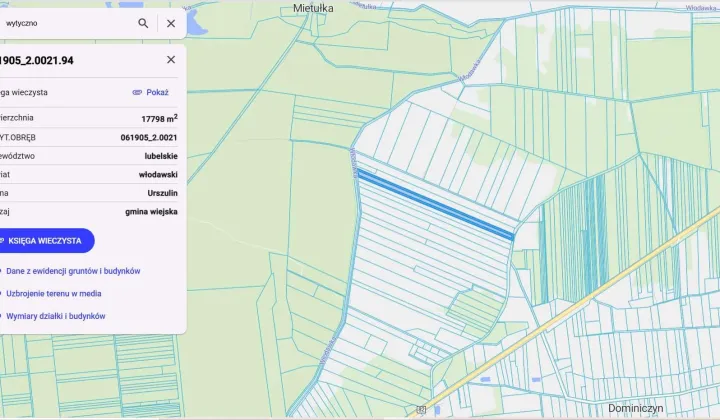Expand Wymiary działki i budynków section
Image resolution: width=720 pixels, height=420 pixels.
click(55, 316)
